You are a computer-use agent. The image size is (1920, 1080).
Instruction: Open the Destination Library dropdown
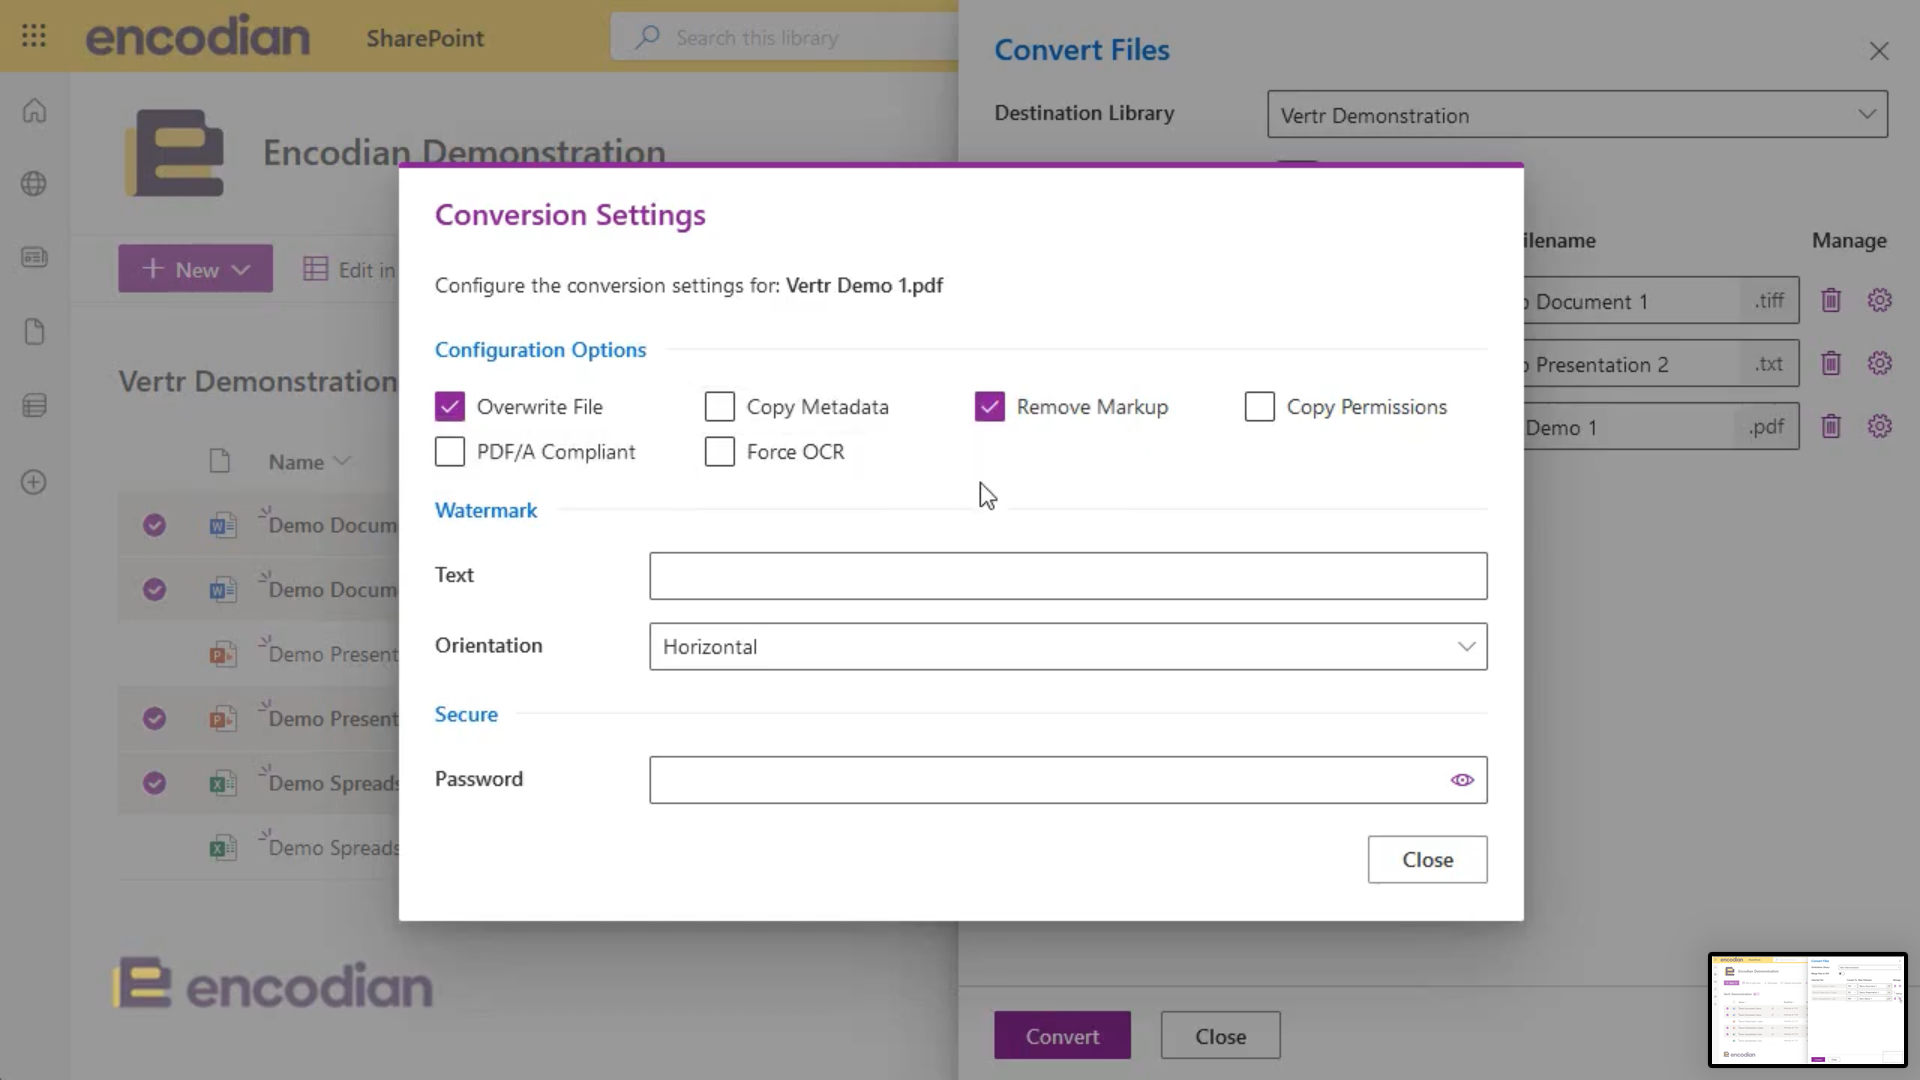click(x=1577, y=115)
